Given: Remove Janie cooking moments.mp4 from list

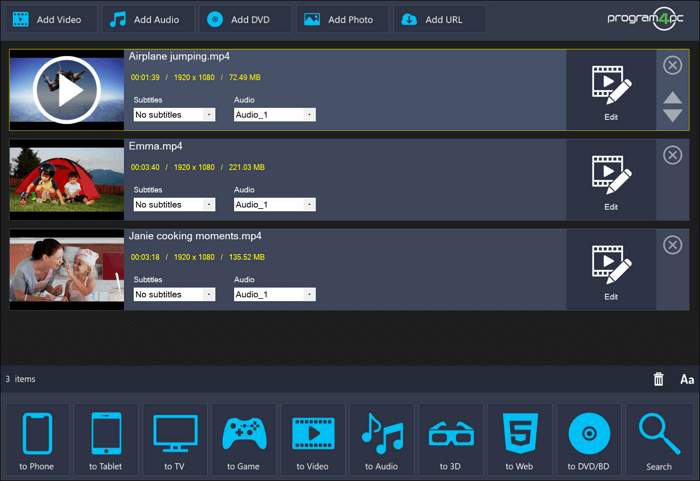Looking at the screenshot, I should 673,245.
